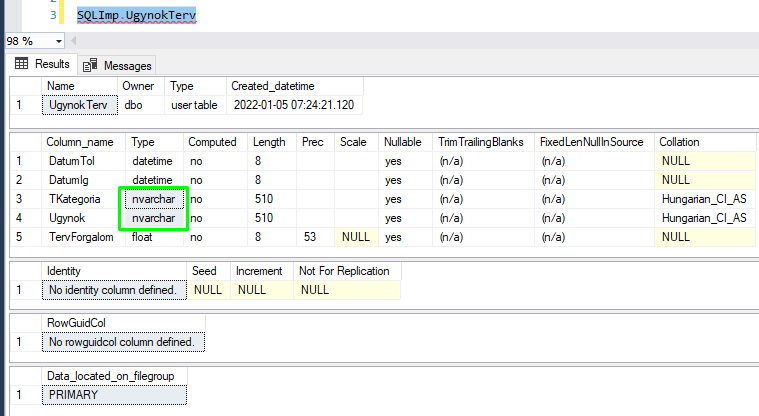The image size is (759, 416).
Task: Select the 53 precision cell
Action: pos(315,237)
